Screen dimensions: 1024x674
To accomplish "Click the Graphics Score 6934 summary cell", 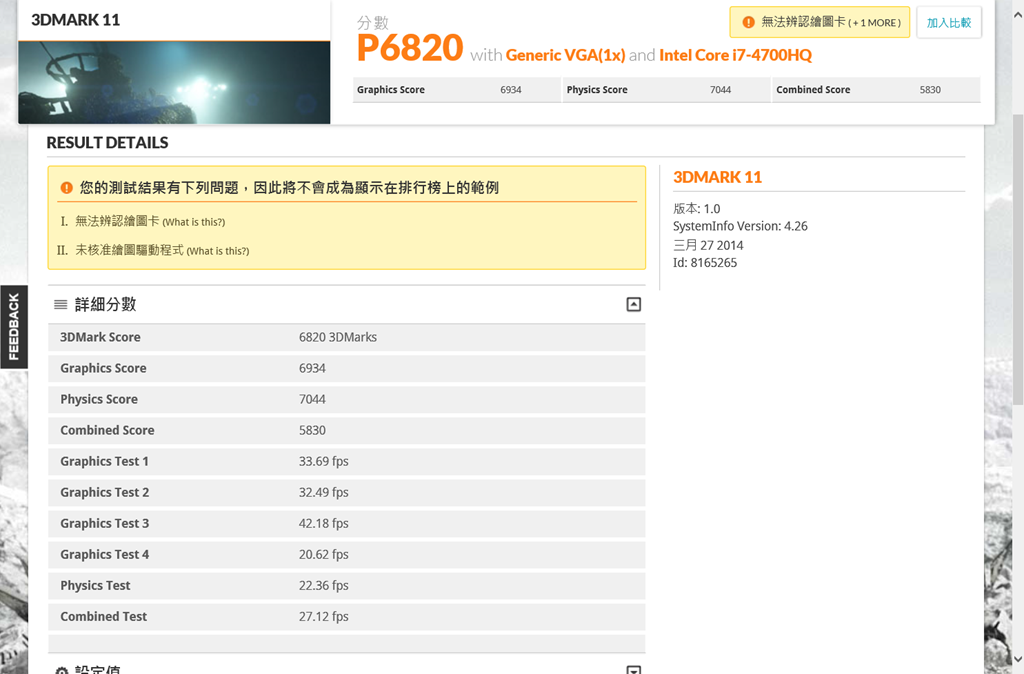I will coord(457,89).
